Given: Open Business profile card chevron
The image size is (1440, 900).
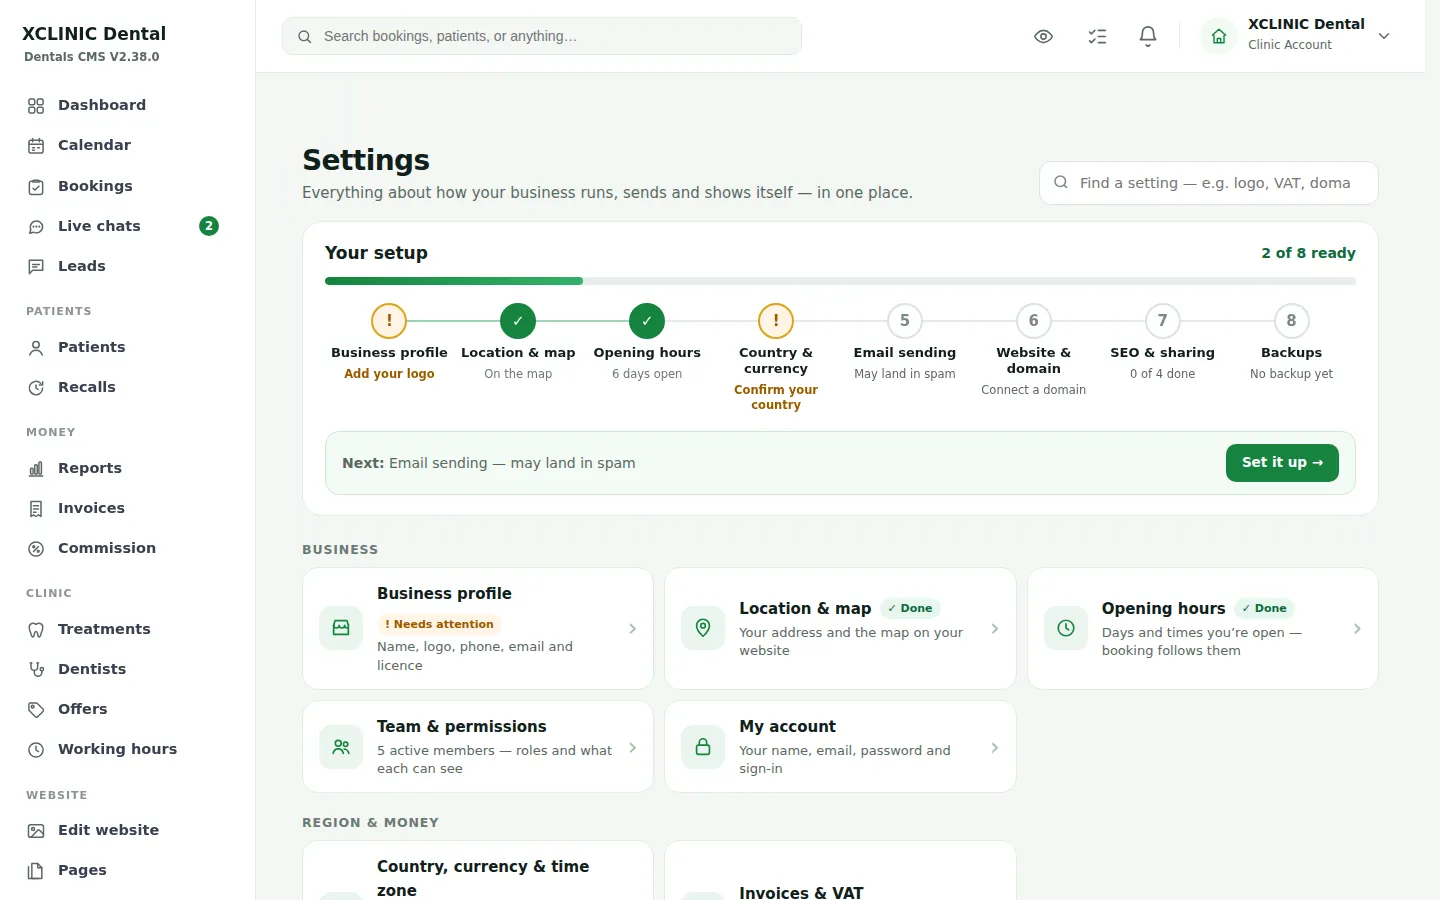Looking at the screenshot, I should [x=632, y=629].
